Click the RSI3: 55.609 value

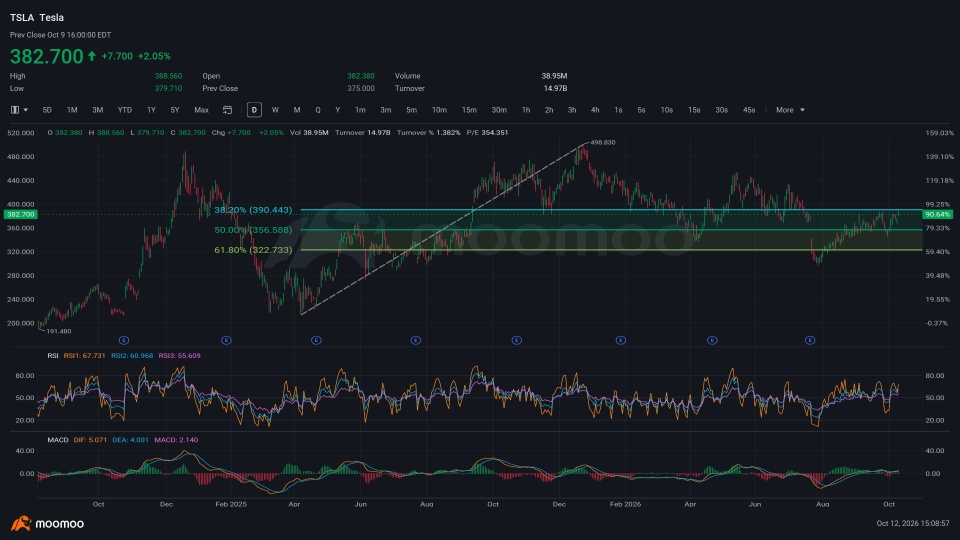[x=179, y=356]
